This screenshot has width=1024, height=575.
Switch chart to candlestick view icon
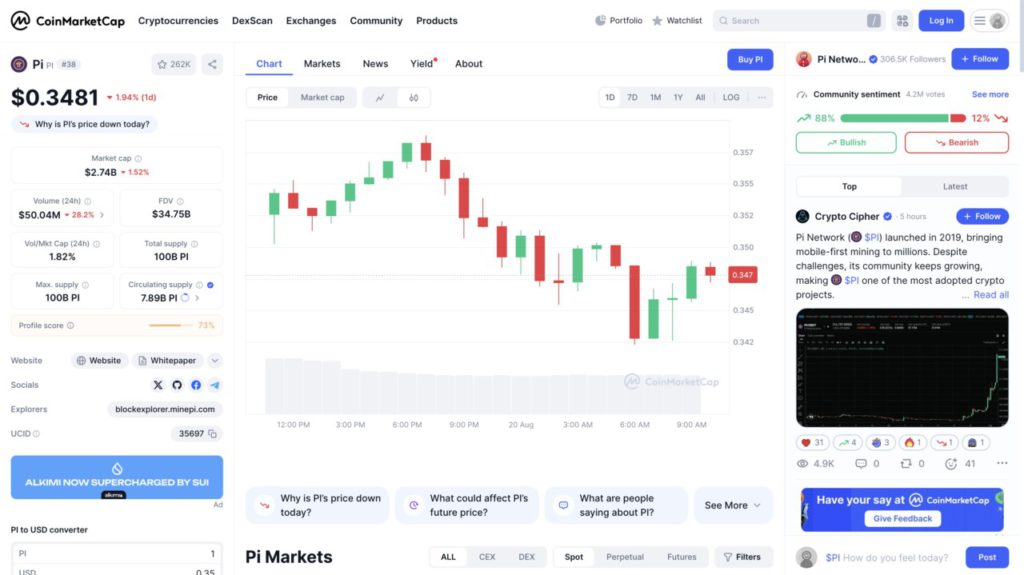[x=413, y=97]
